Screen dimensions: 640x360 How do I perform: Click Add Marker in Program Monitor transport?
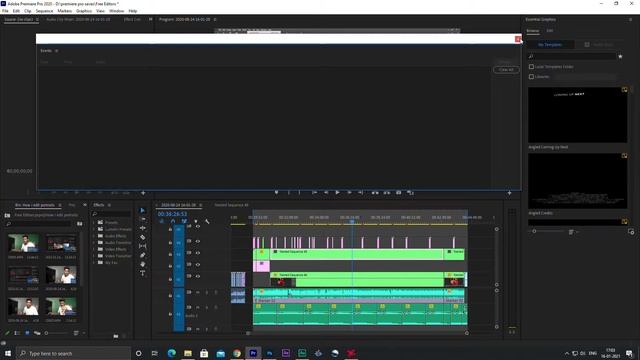[276, 193]
